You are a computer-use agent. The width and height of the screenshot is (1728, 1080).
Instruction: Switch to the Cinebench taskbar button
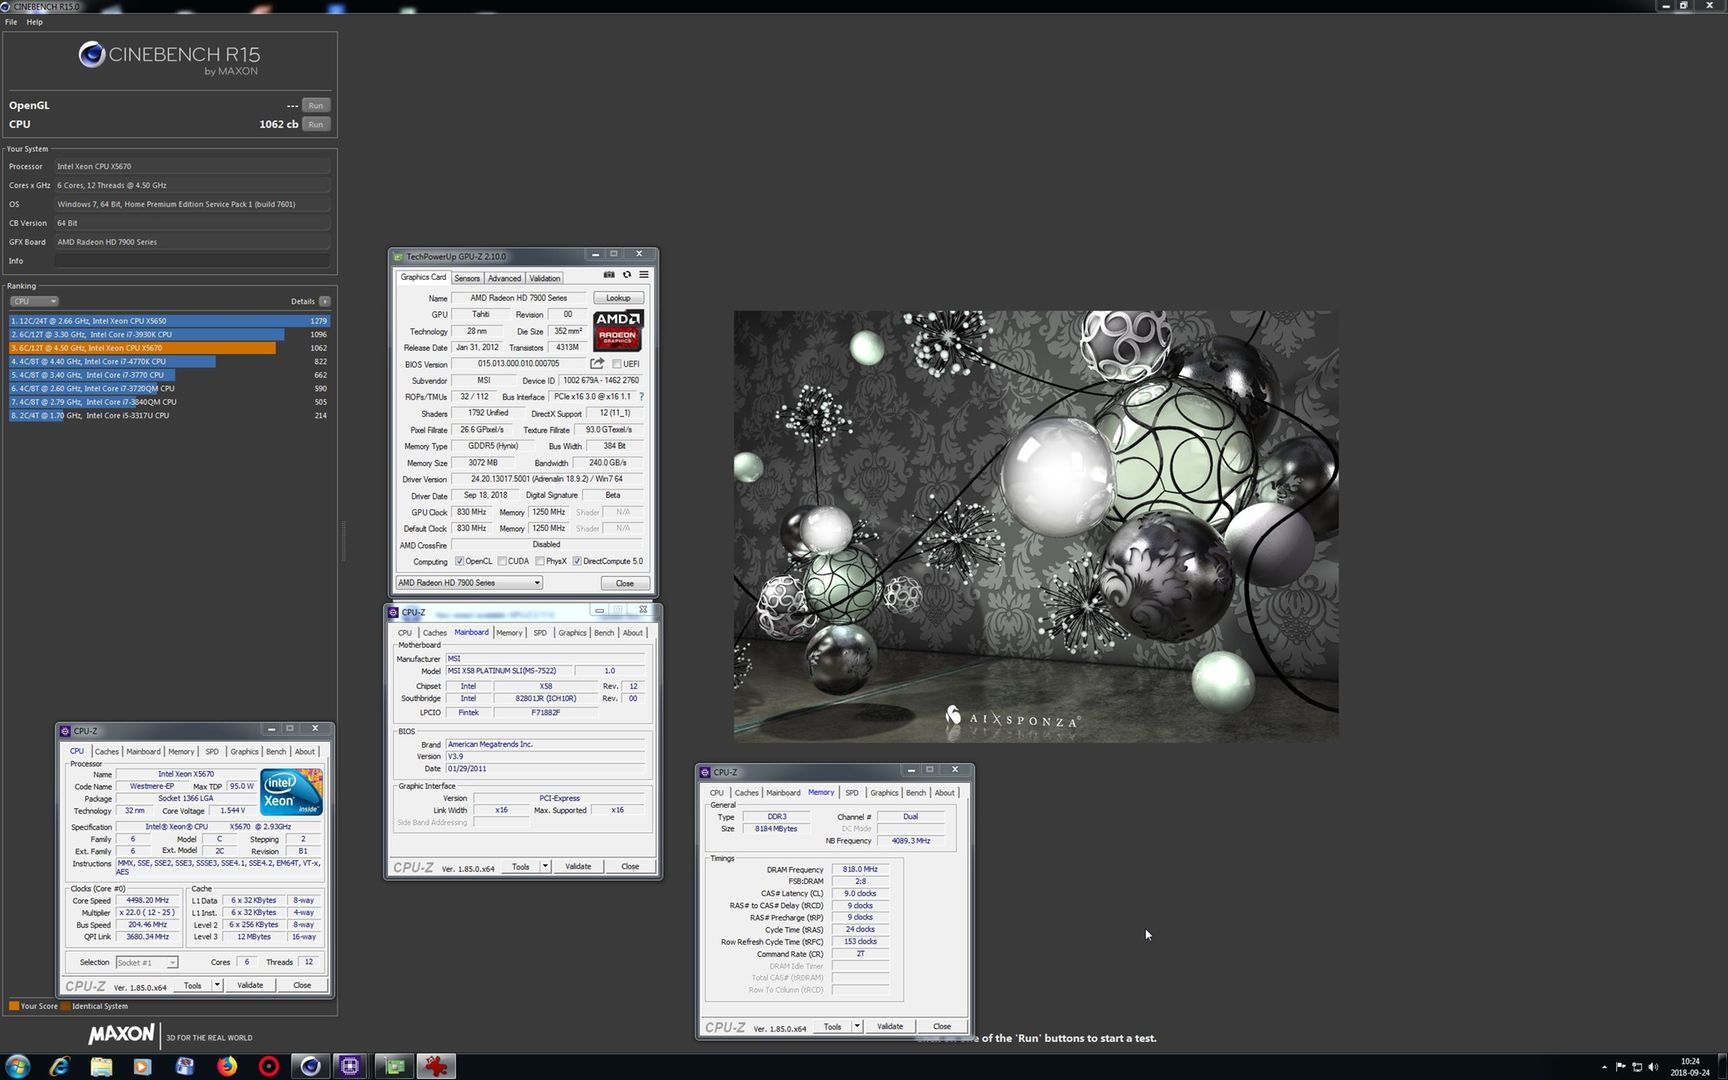click(310, 1066)
